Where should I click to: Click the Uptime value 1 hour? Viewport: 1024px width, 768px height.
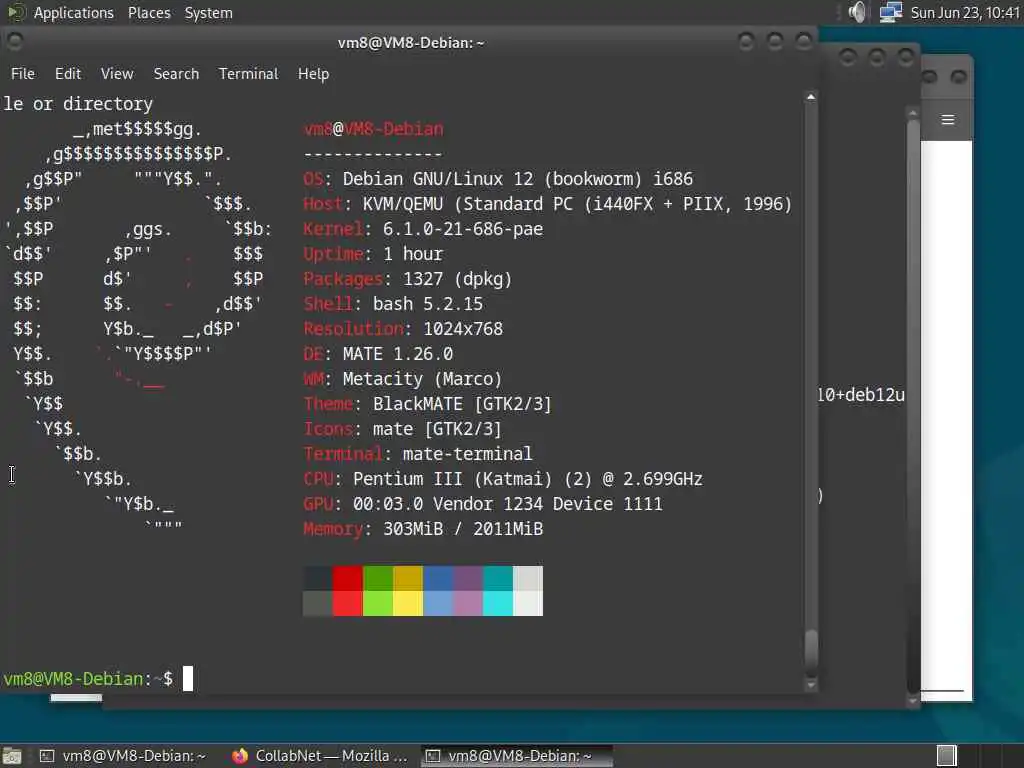click(413, 254)
